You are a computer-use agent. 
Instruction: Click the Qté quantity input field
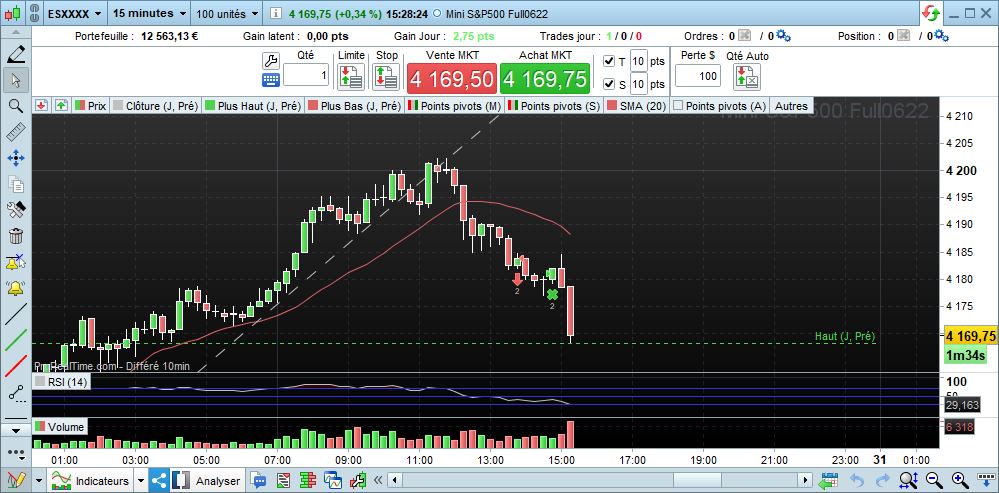point(306,76)
